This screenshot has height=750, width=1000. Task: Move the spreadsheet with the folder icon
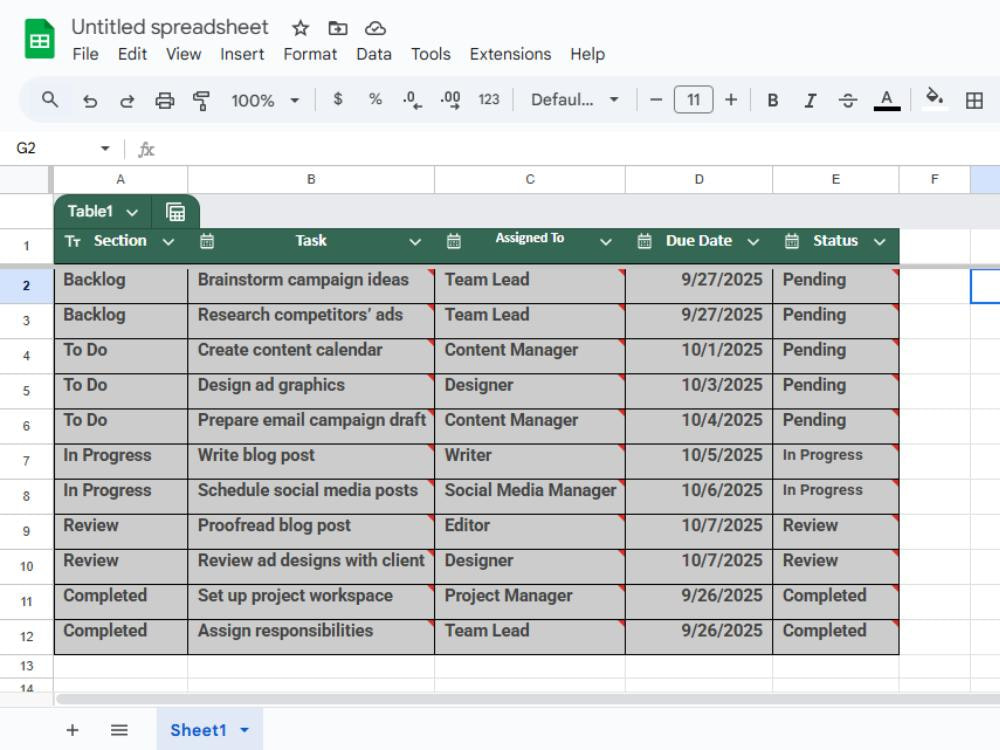[337, 28]
